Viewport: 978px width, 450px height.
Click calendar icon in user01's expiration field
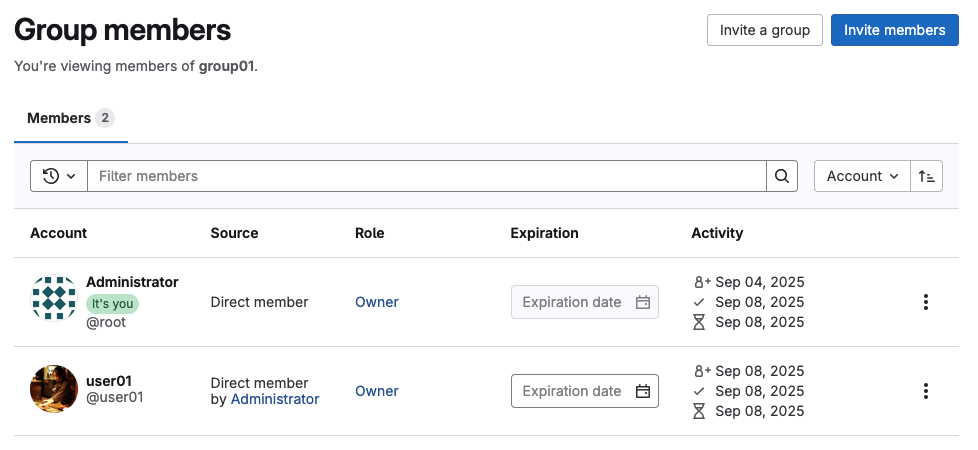click(x=643, y=391)
